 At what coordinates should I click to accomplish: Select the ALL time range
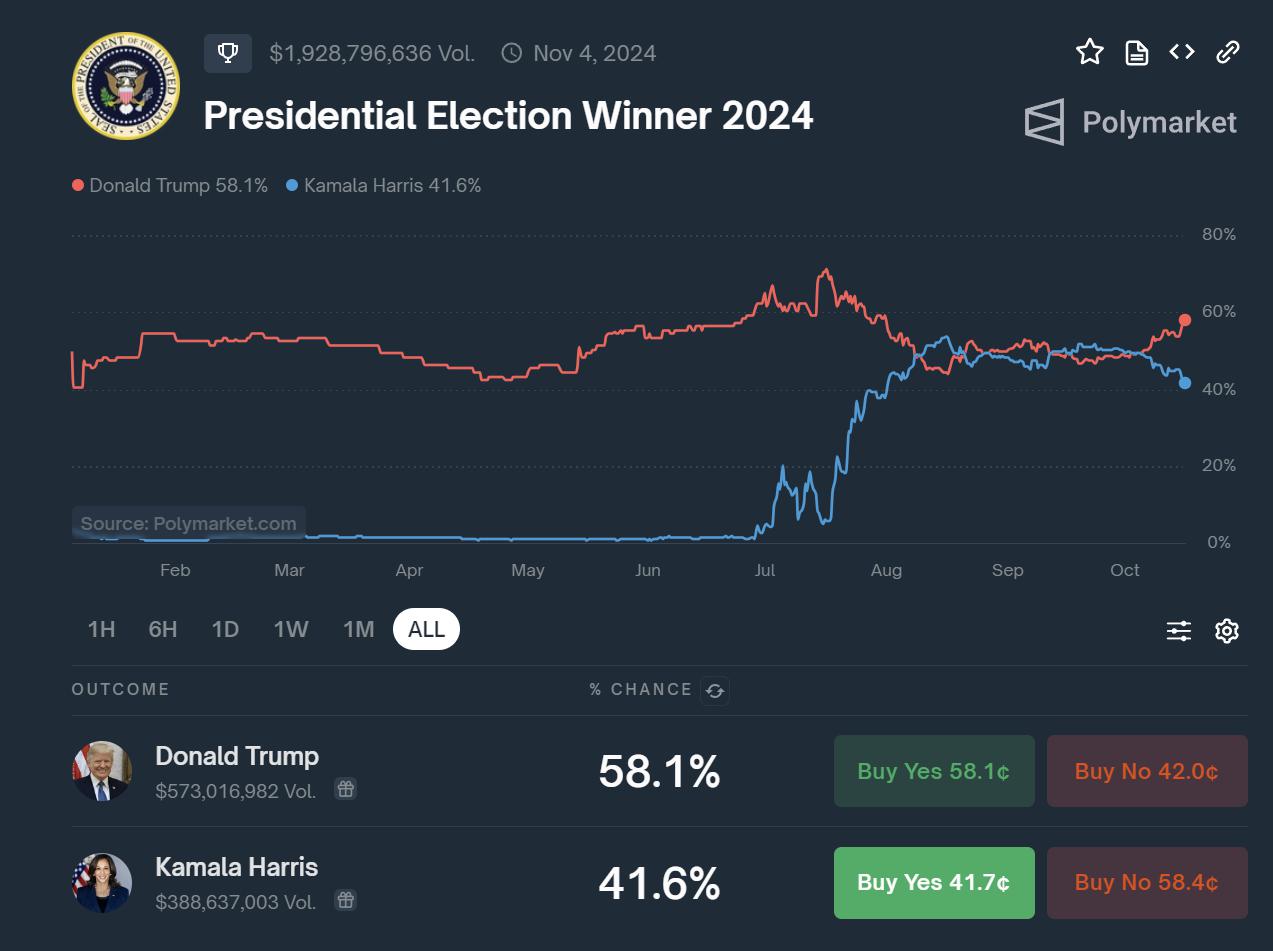click(426, 629)
